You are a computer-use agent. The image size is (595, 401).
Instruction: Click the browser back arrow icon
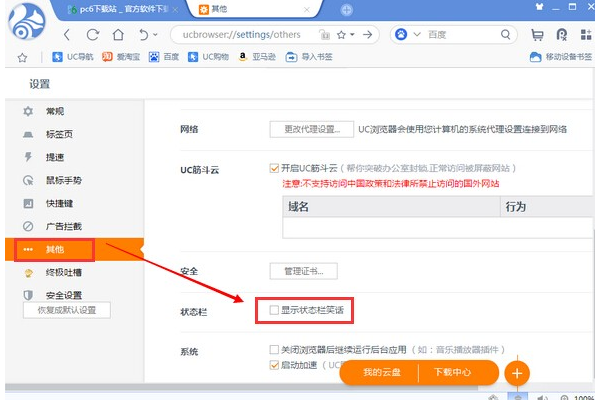67,35
